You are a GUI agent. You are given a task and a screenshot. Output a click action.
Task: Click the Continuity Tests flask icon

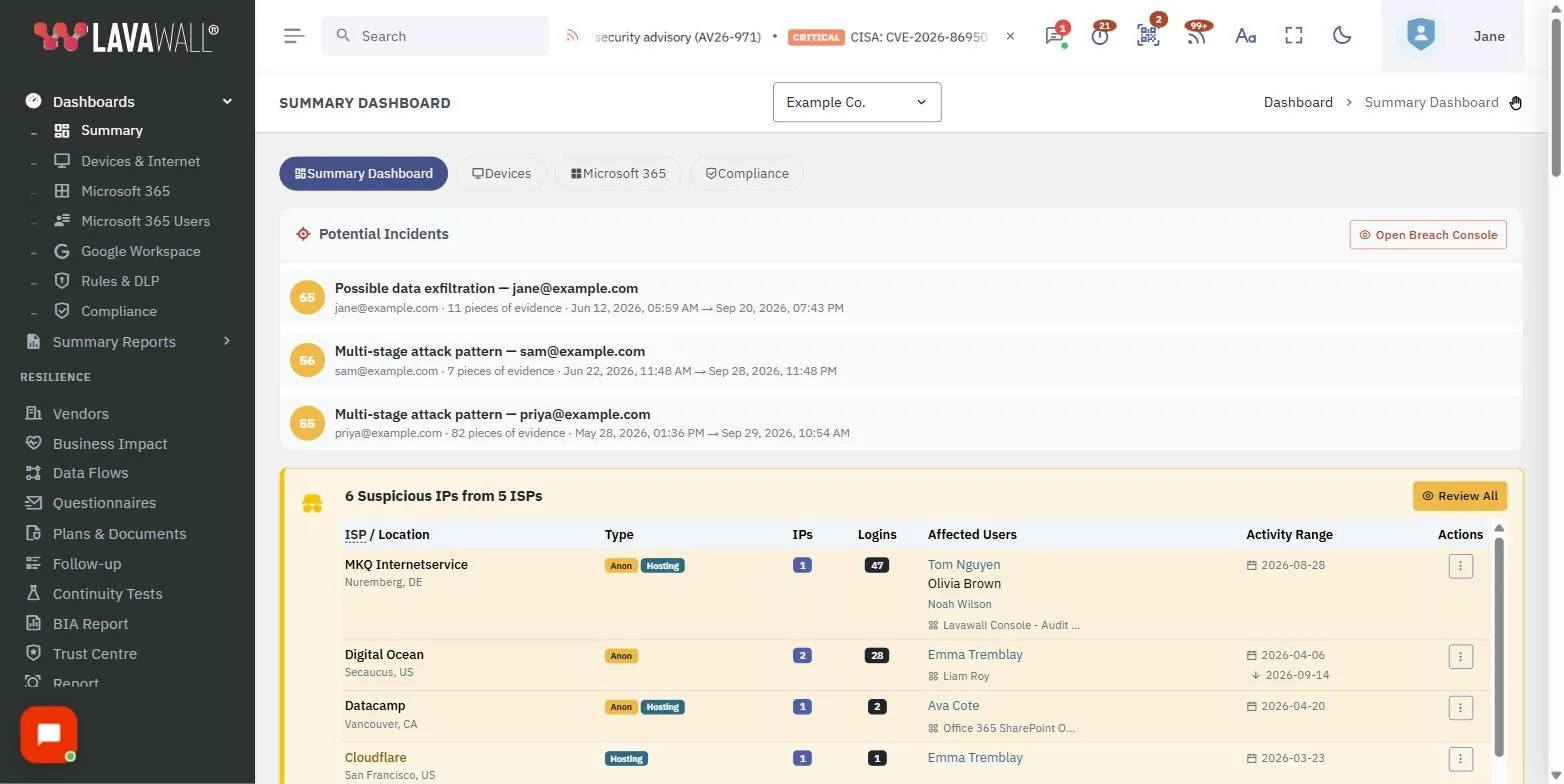pyautogui.click(x=33, y=593)
